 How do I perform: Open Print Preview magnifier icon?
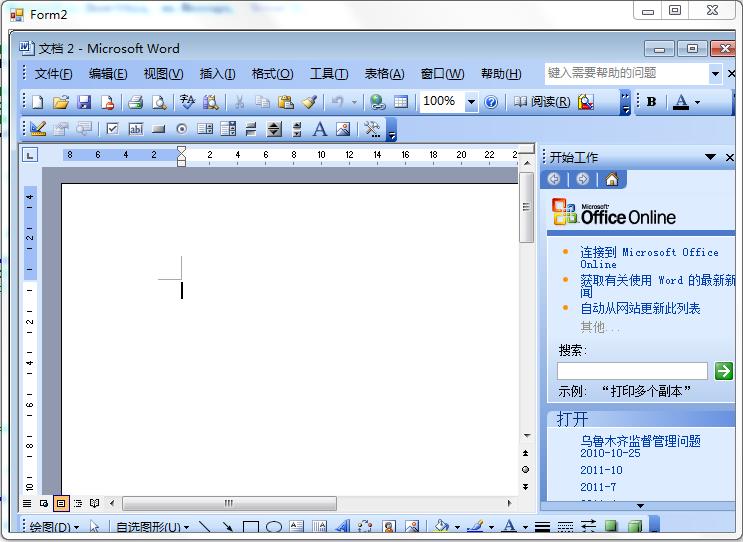(x=159, y=102)
